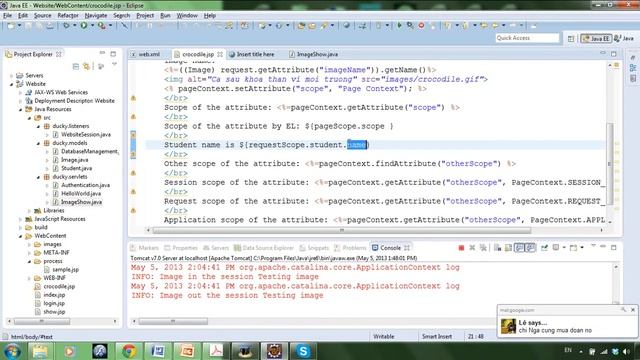Click the New file wizard toolbar icon
The image size is (640, 360).
point(11,25)
